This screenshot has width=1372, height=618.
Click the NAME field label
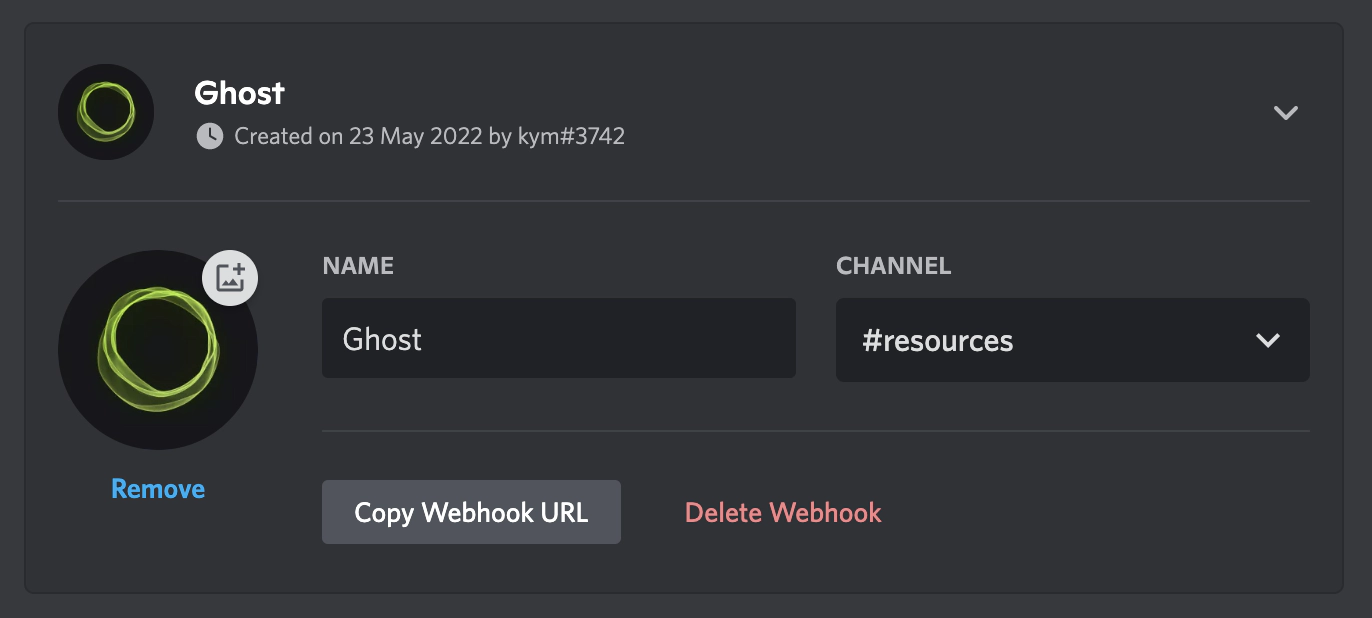tap(357, 266)
